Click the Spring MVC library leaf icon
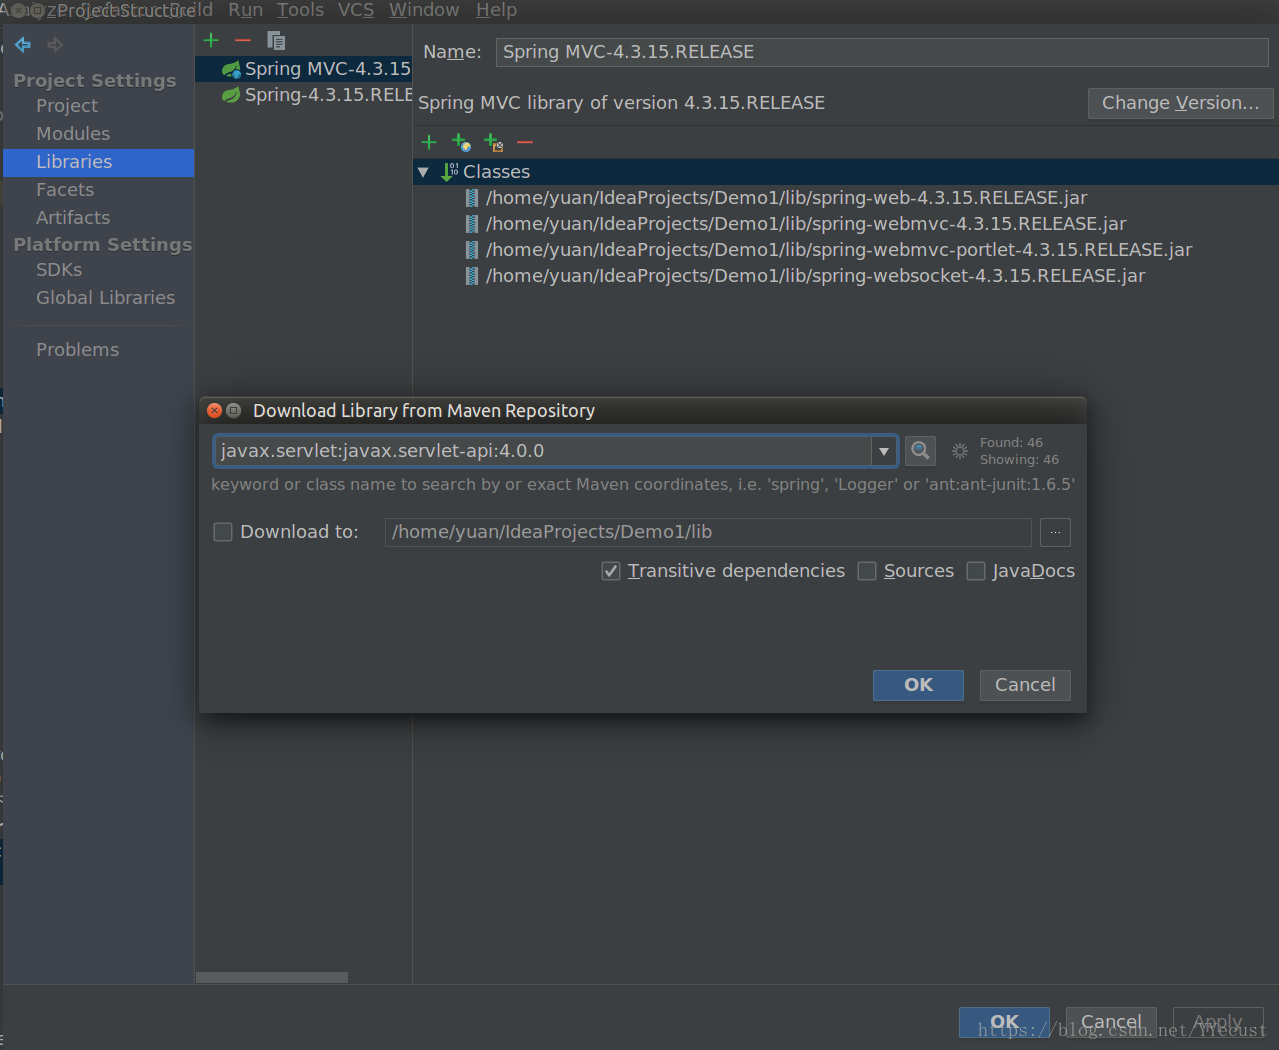The image size is (1279, 1050). 231,69
